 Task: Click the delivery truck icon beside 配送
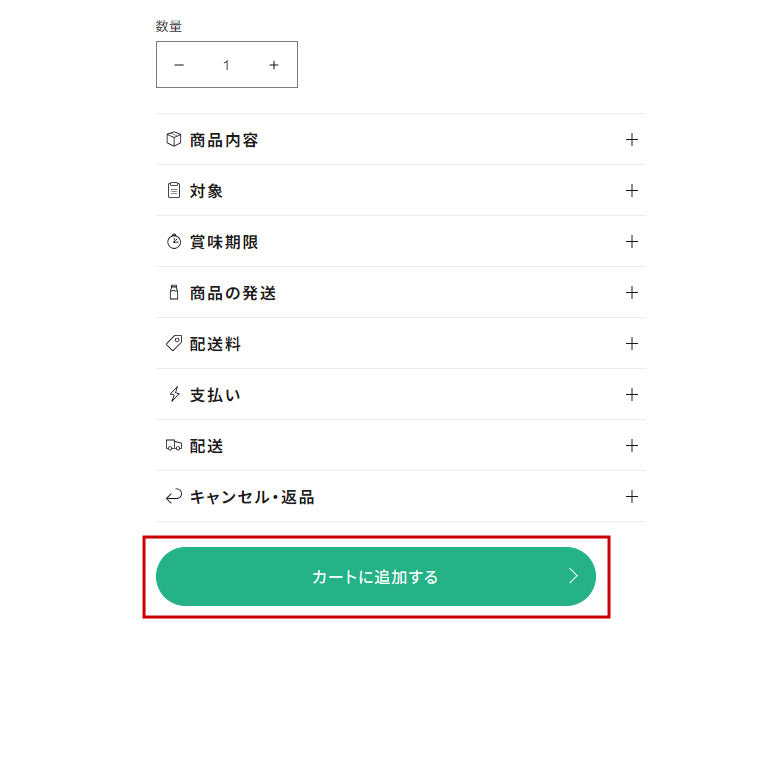pos(174,446)
